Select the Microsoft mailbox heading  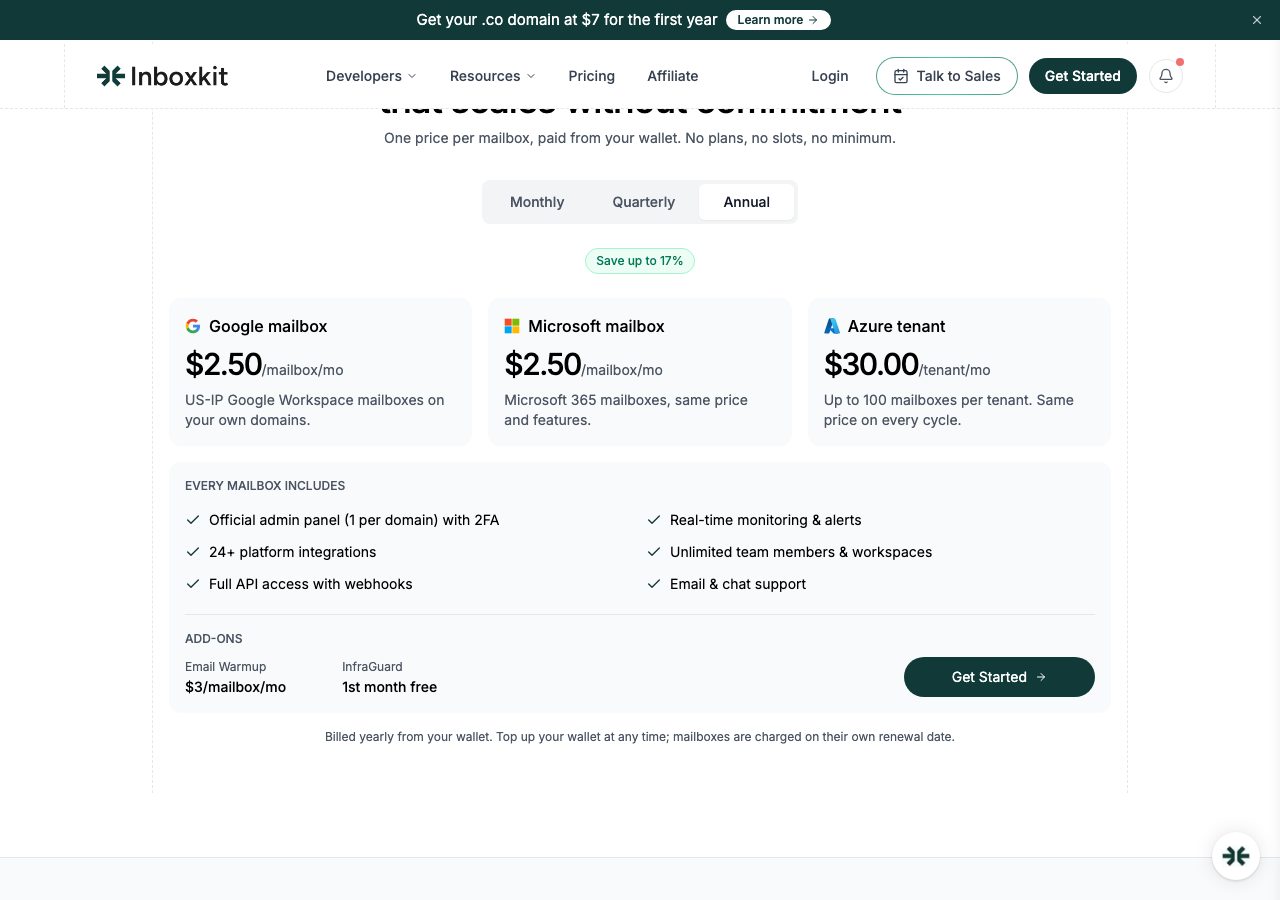596,326
